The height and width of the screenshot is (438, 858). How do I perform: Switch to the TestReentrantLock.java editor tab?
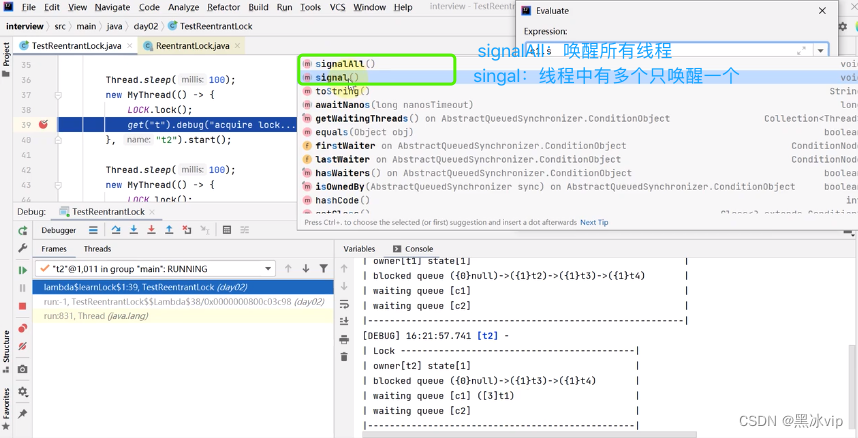tap(76, 46)
